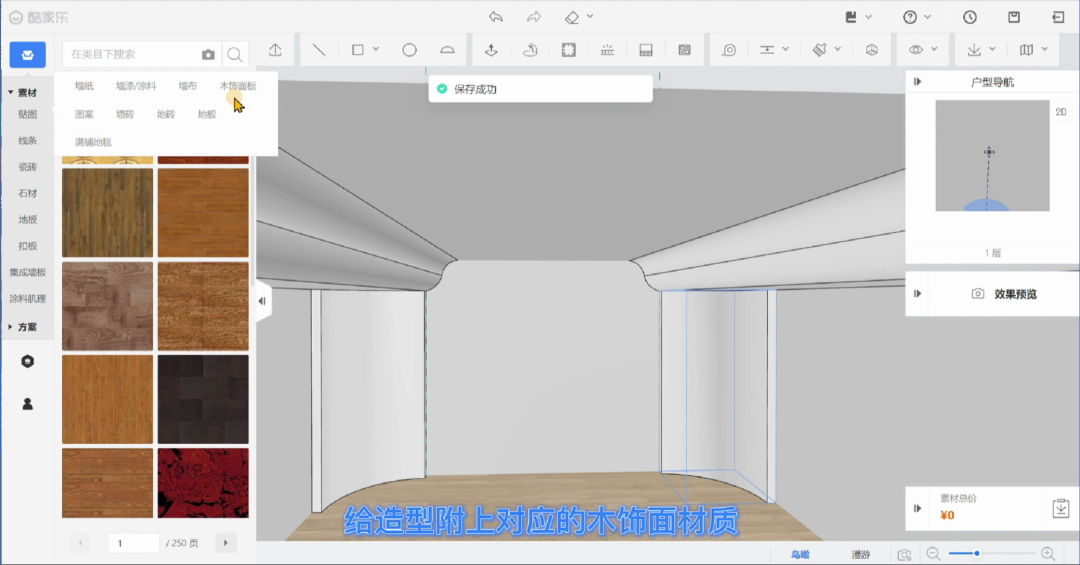Choose 墙砖 in the category popup
Image resolution: width=1080 pixels, height=565 pixels.
point(125,114)
